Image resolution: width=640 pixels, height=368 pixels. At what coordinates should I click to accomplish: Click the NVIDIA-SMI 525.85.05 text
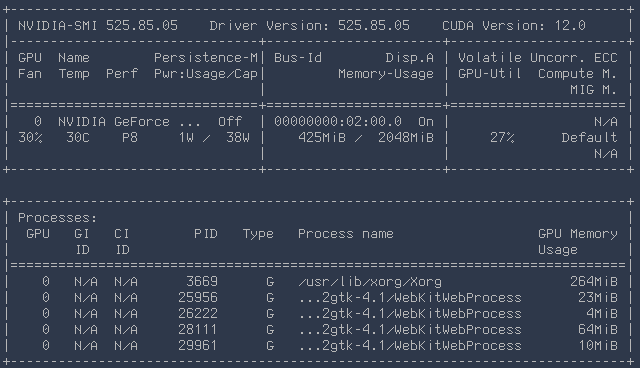click(x=98, y=26)
